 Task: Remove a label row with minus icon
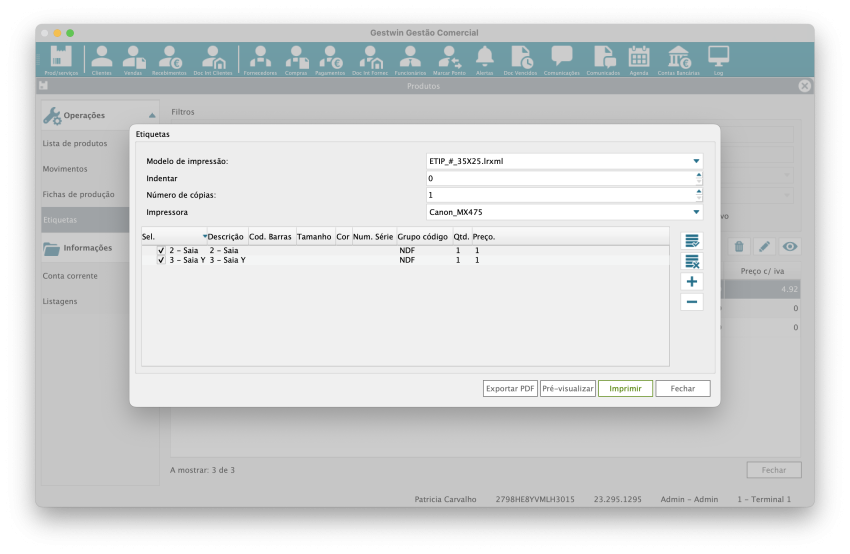point(692,301)
